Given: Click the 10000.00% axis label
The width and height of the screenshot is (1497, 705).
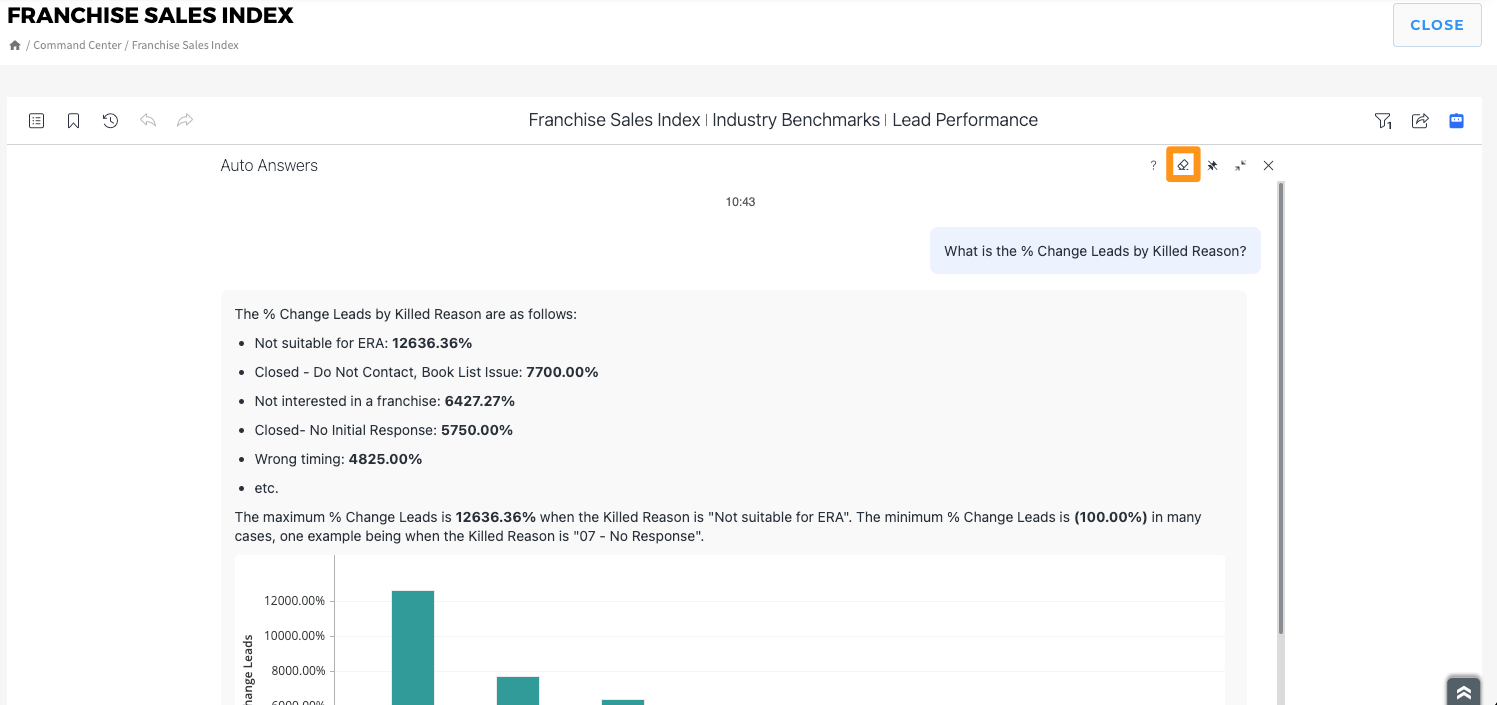Looking at the screenshot, I should 295,636.
